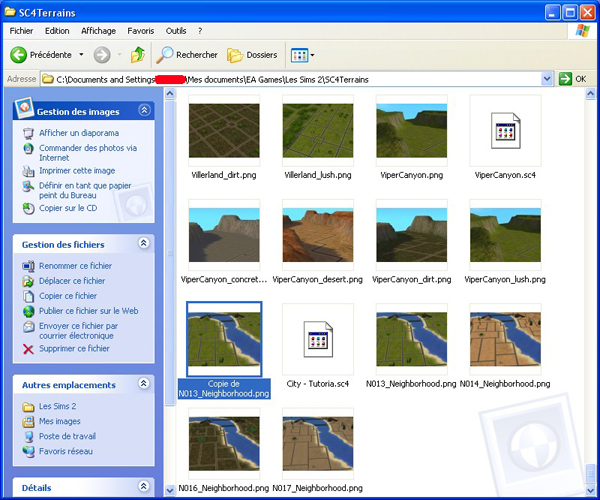Select the Villerland_lush.png thumbnail
This screenshot has width=600, height=500.
click(x=318, y=130)
